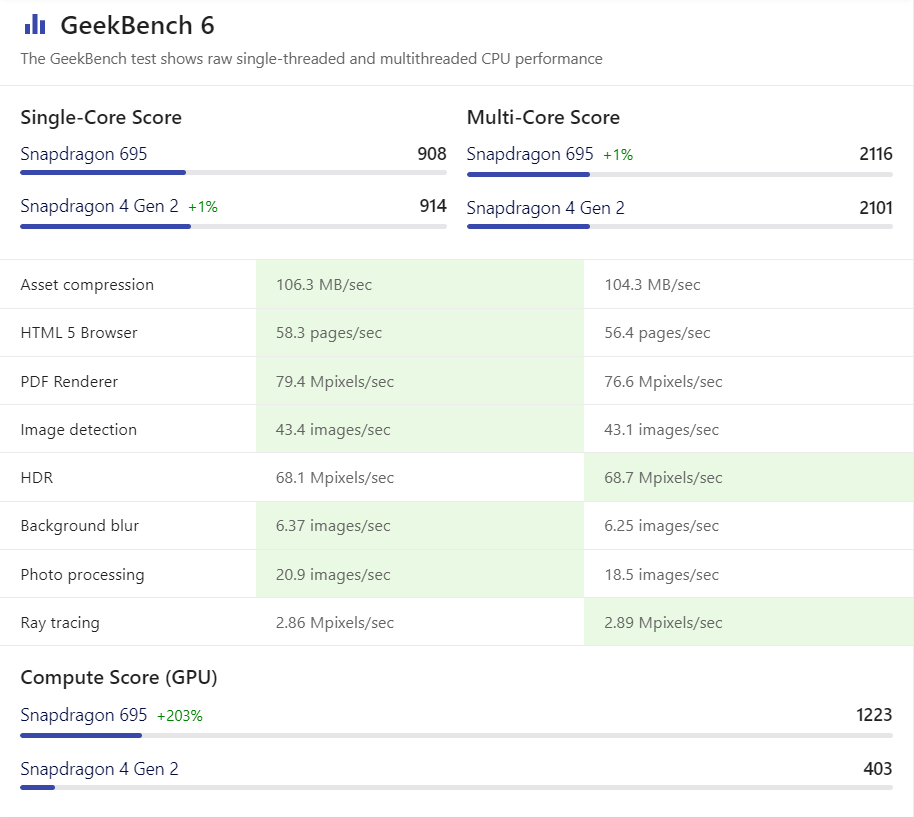Click the Image detection label
The width and height of the screenshot is (914, 817).
(x=78, y=429)
